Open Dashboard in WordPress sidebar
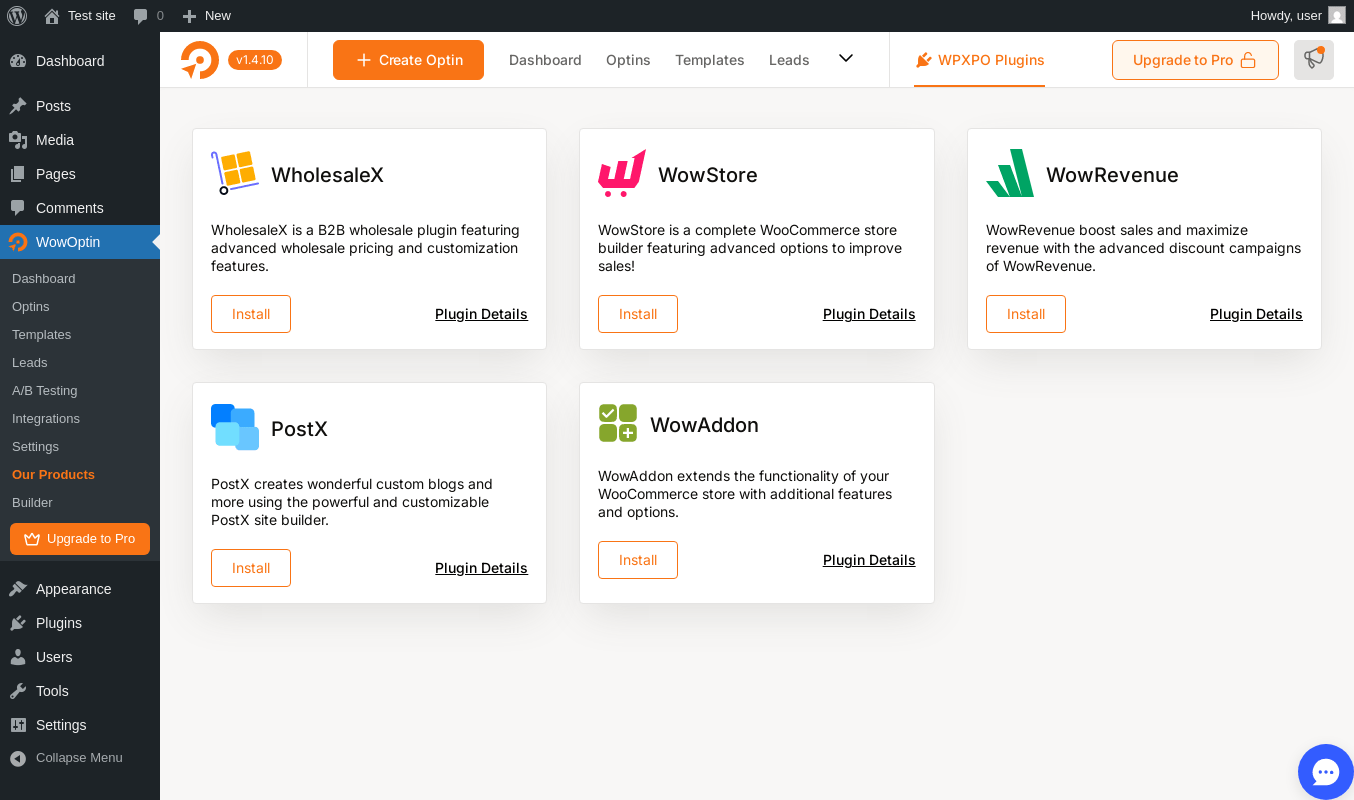 point(80,61)
